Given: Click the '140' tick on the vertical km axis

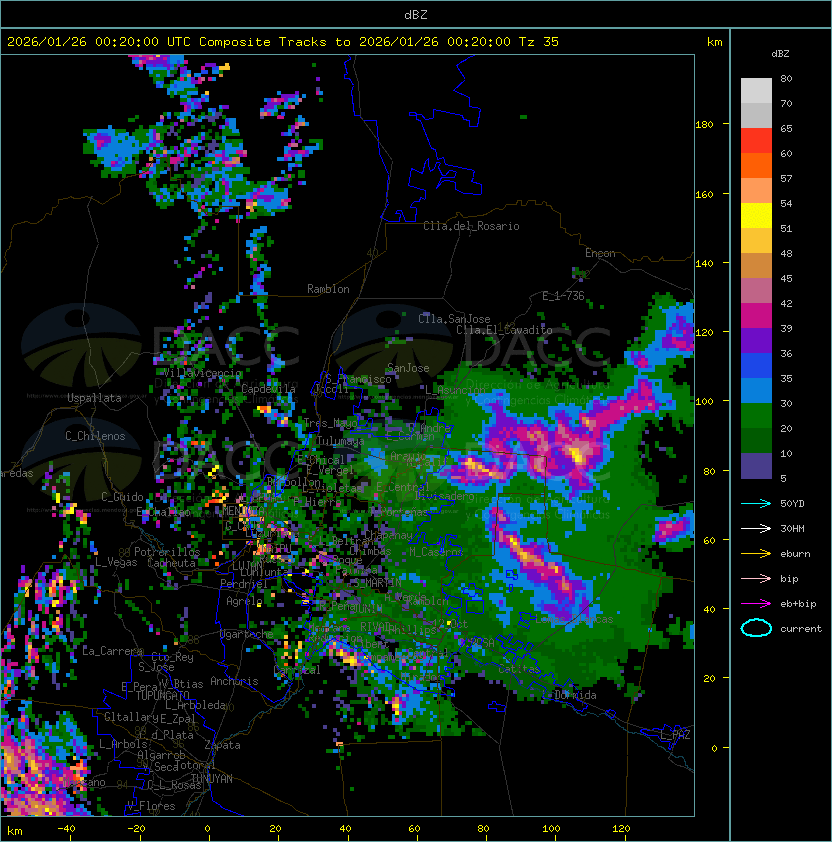Looking at the screenshot, I should (704, 263).
